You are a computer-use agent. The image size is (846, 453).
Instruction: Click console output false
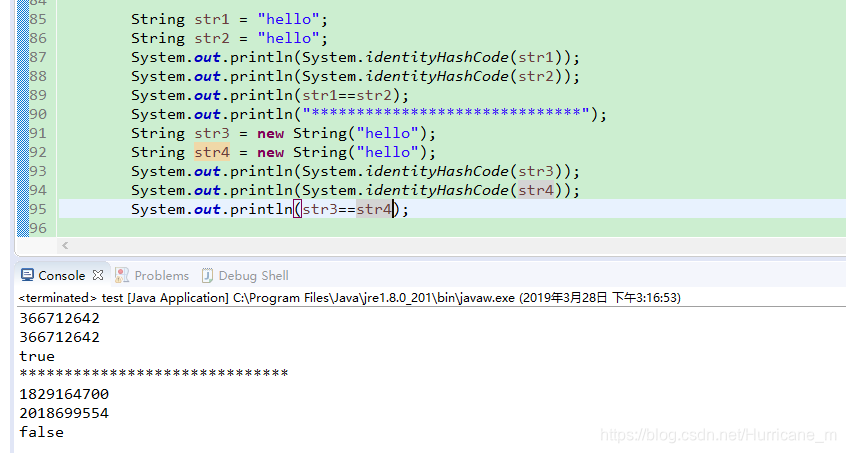[x=42, y=432]
